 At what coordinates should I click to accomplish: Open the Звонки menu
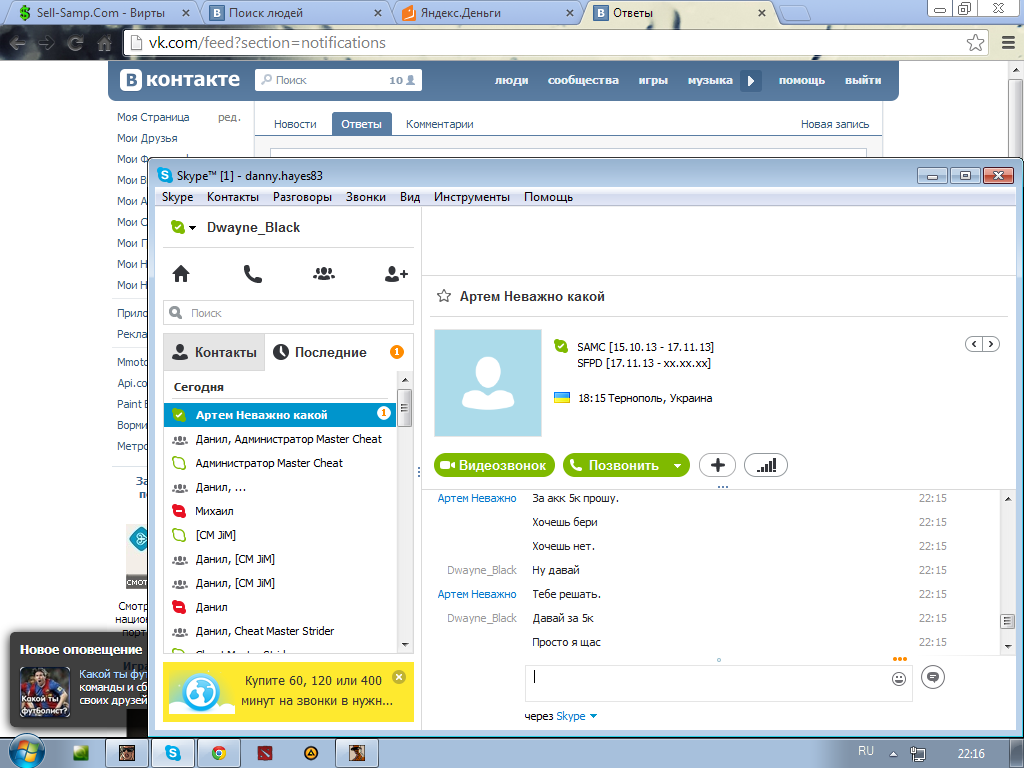(366, 197)
